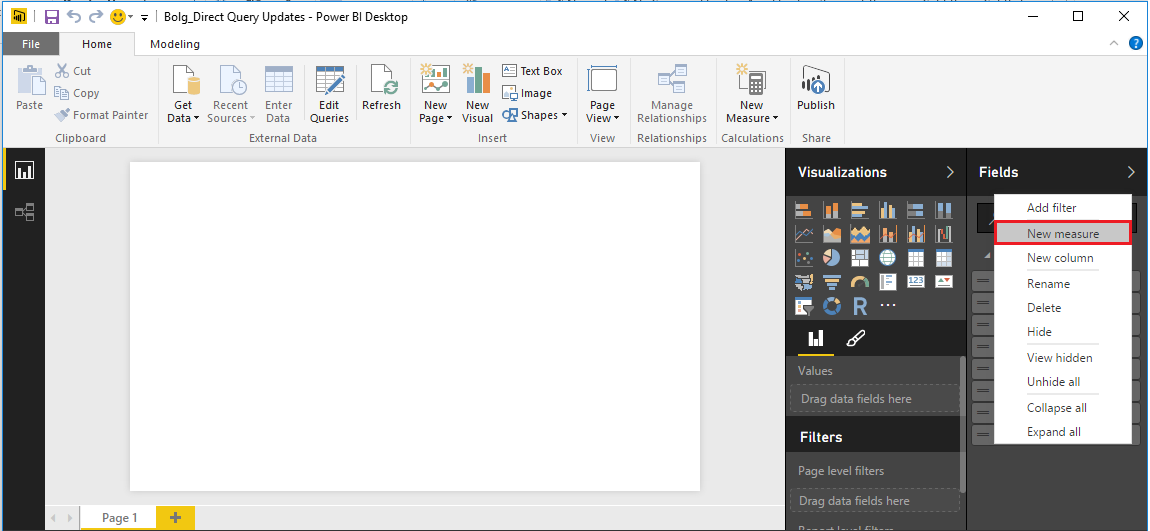Redo the last action
The width and height of the screenshot is (1150, 531).
pyautogui.click(x=95, y=16)
